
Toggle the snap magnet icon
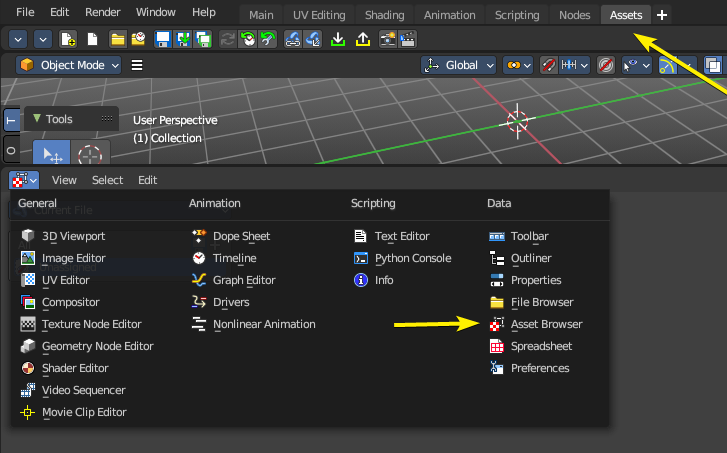coord(548,65)
